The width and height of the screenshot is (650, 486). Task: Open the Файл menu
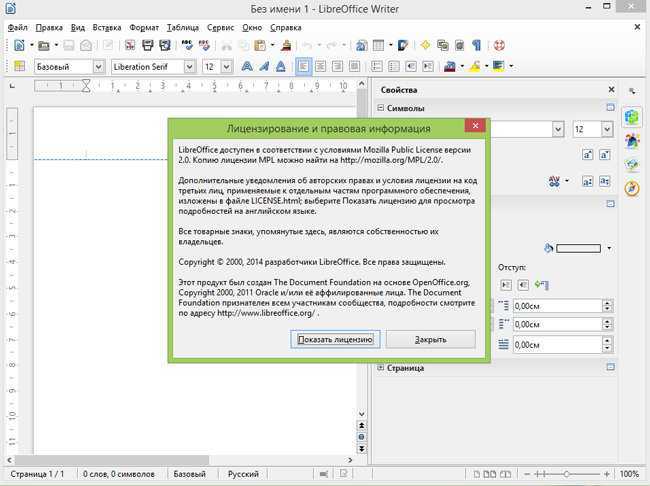point(17,28)
